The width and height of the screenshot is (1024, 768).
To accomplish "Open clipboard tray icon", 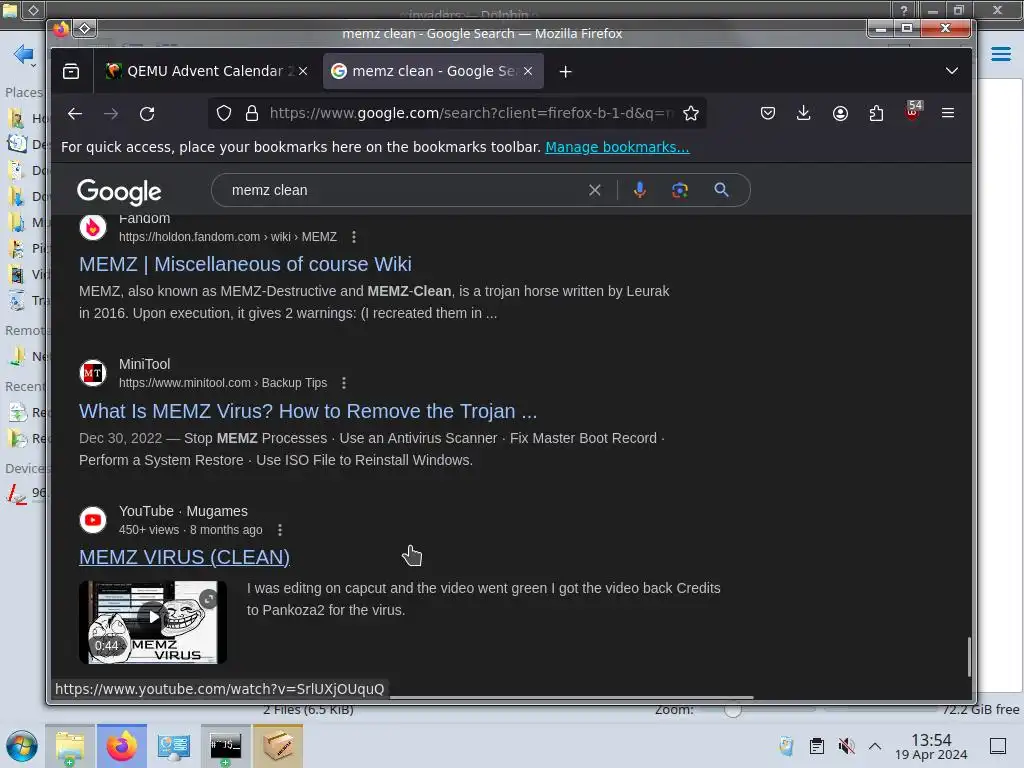I will (816, 746).
